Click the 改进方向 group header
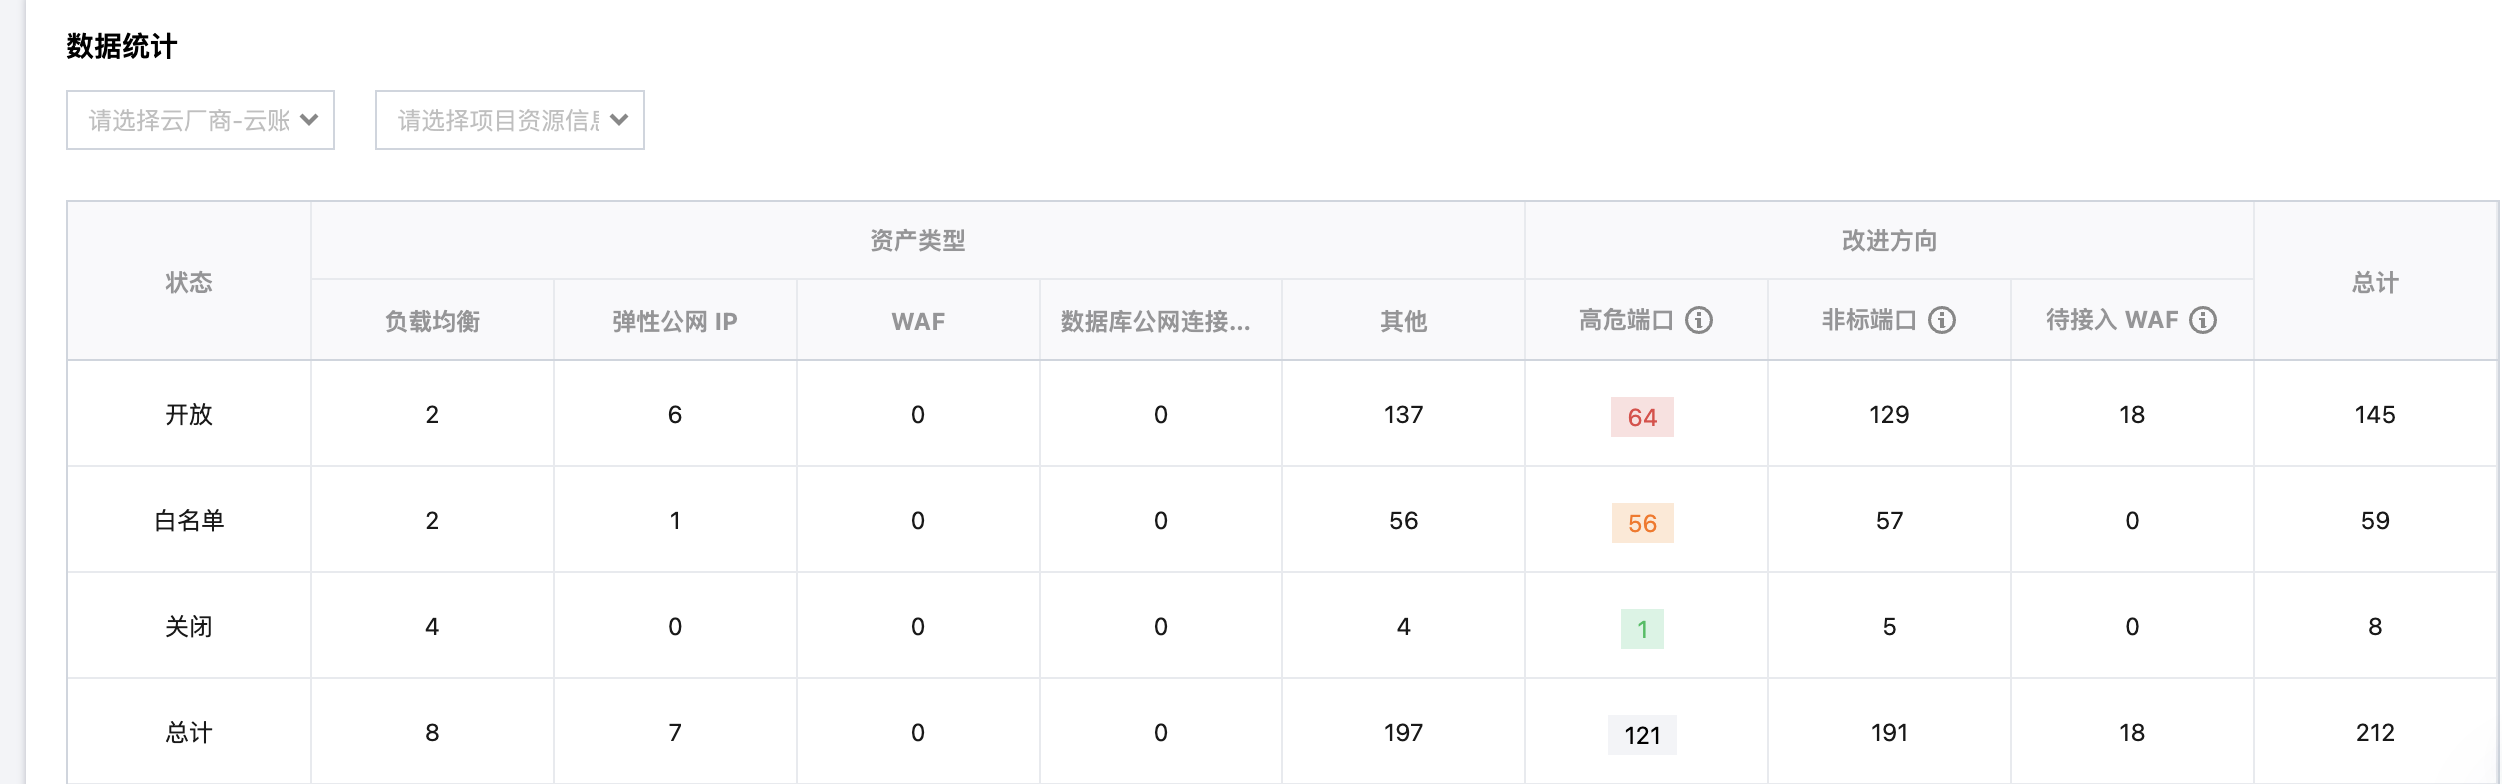The width and height of the screenshot is (2502, 784). coord(1889,241)
